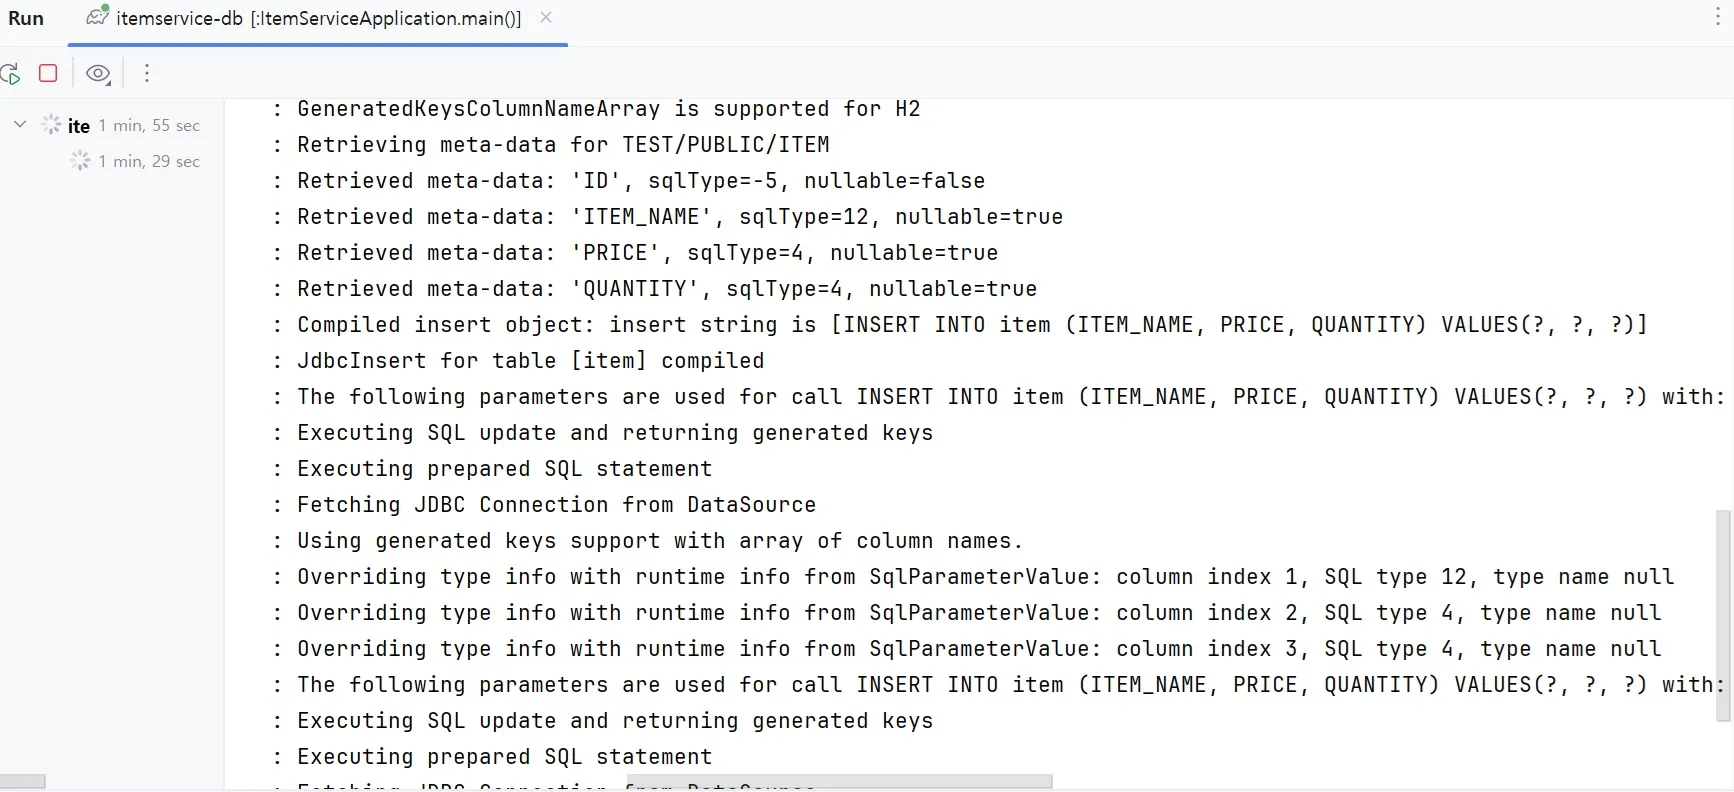
Task: Click the Gradle elephant icon on tab
Action: pos(97,16)
